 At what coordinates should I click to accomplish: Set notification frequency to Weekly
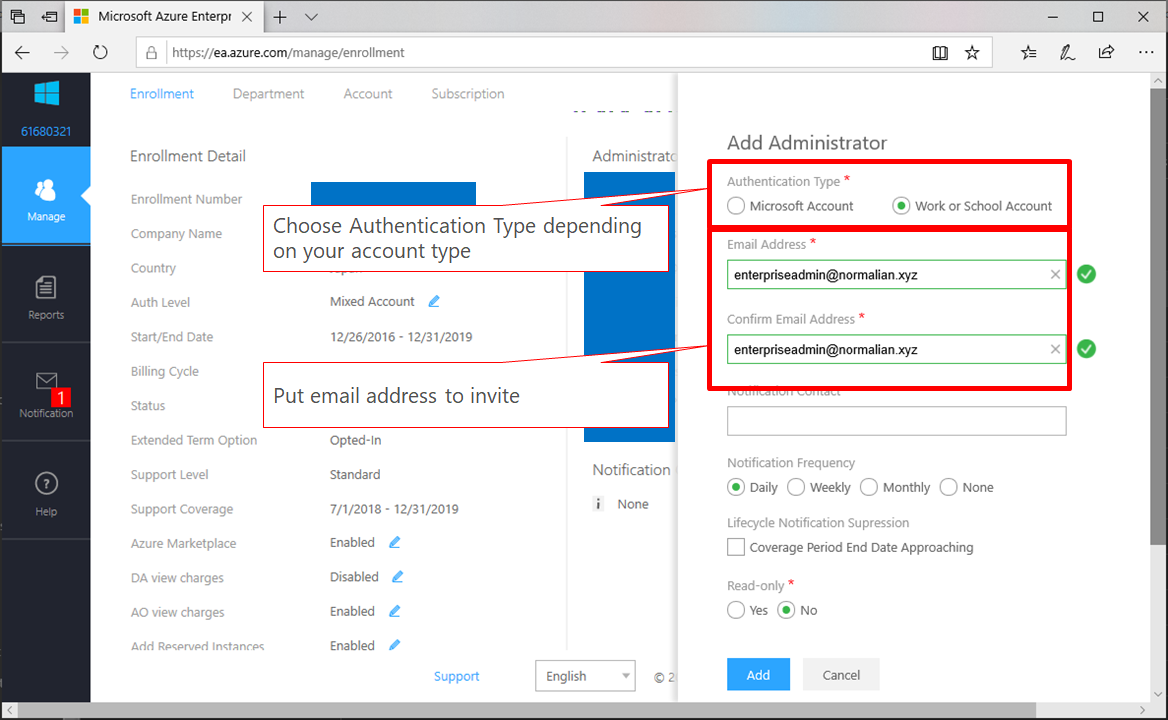pyautogui.click(x=796, y=488)
